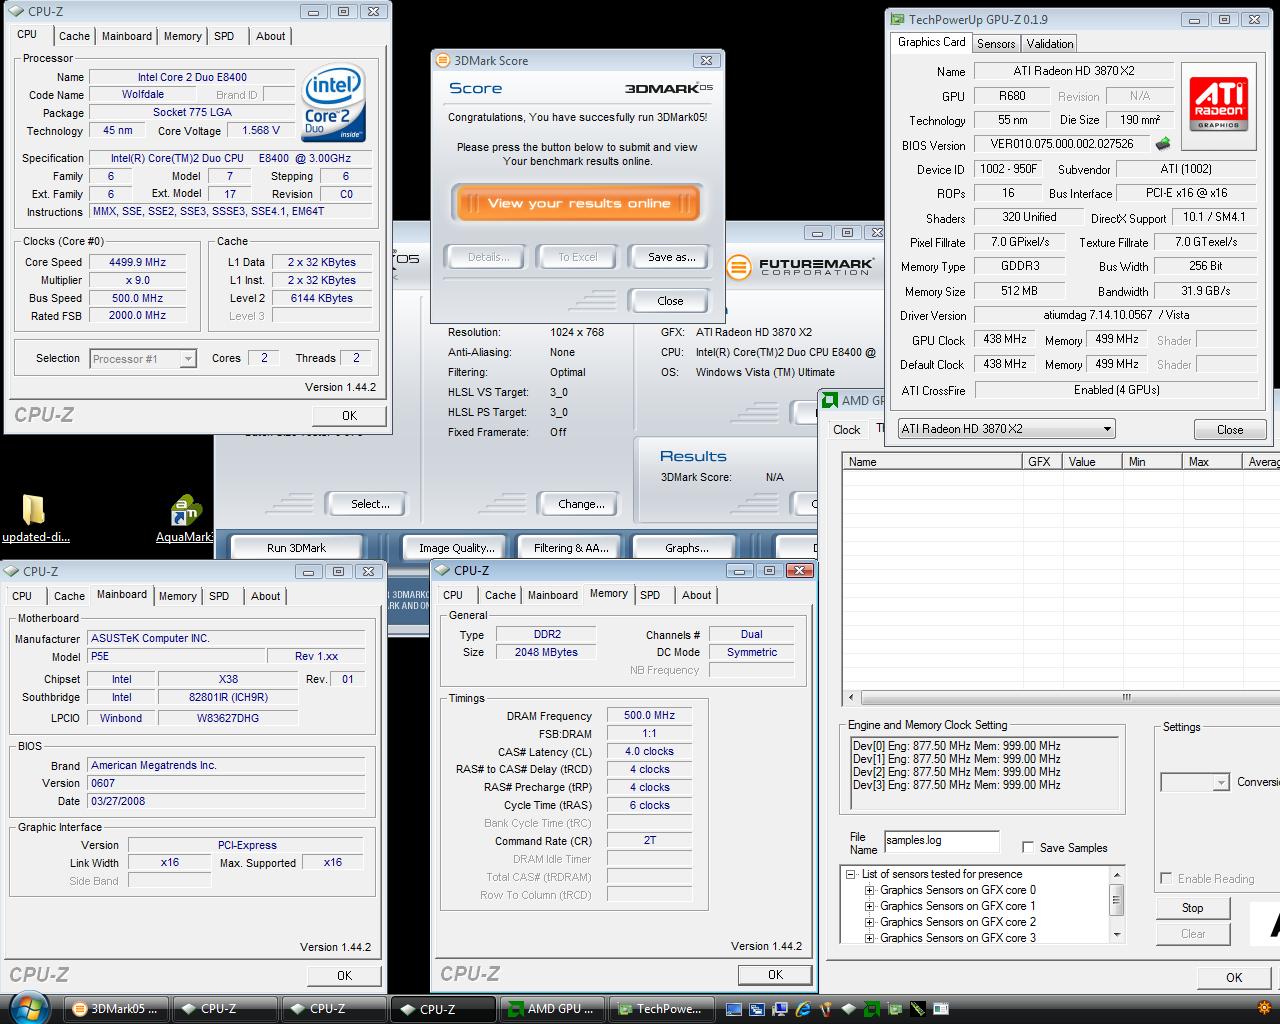Image resolution: width=1280 pixels, height=1024 pixels.
Task: Open the Mainboard tab in the Memory CPU-Z window
Action: 553,595
